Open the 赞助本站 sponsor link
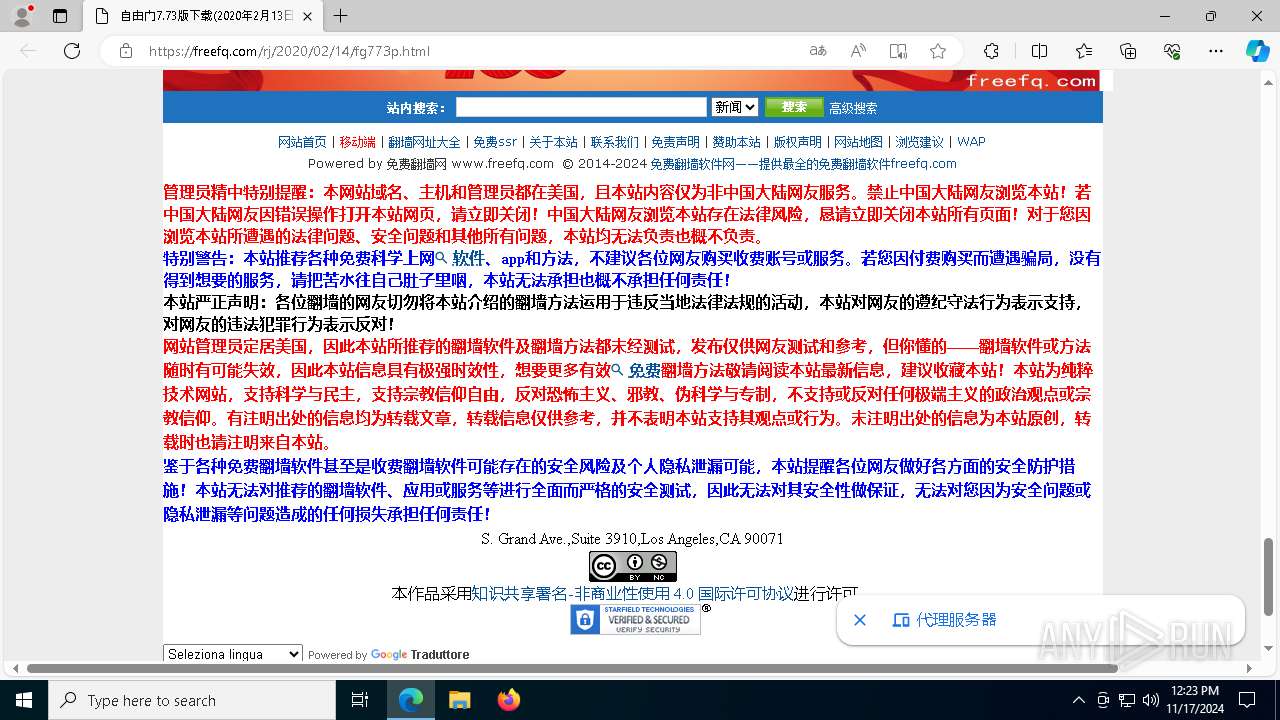The height and width of the screenshot is (720, 1280). pyautogui.click(x=736, y=142)
